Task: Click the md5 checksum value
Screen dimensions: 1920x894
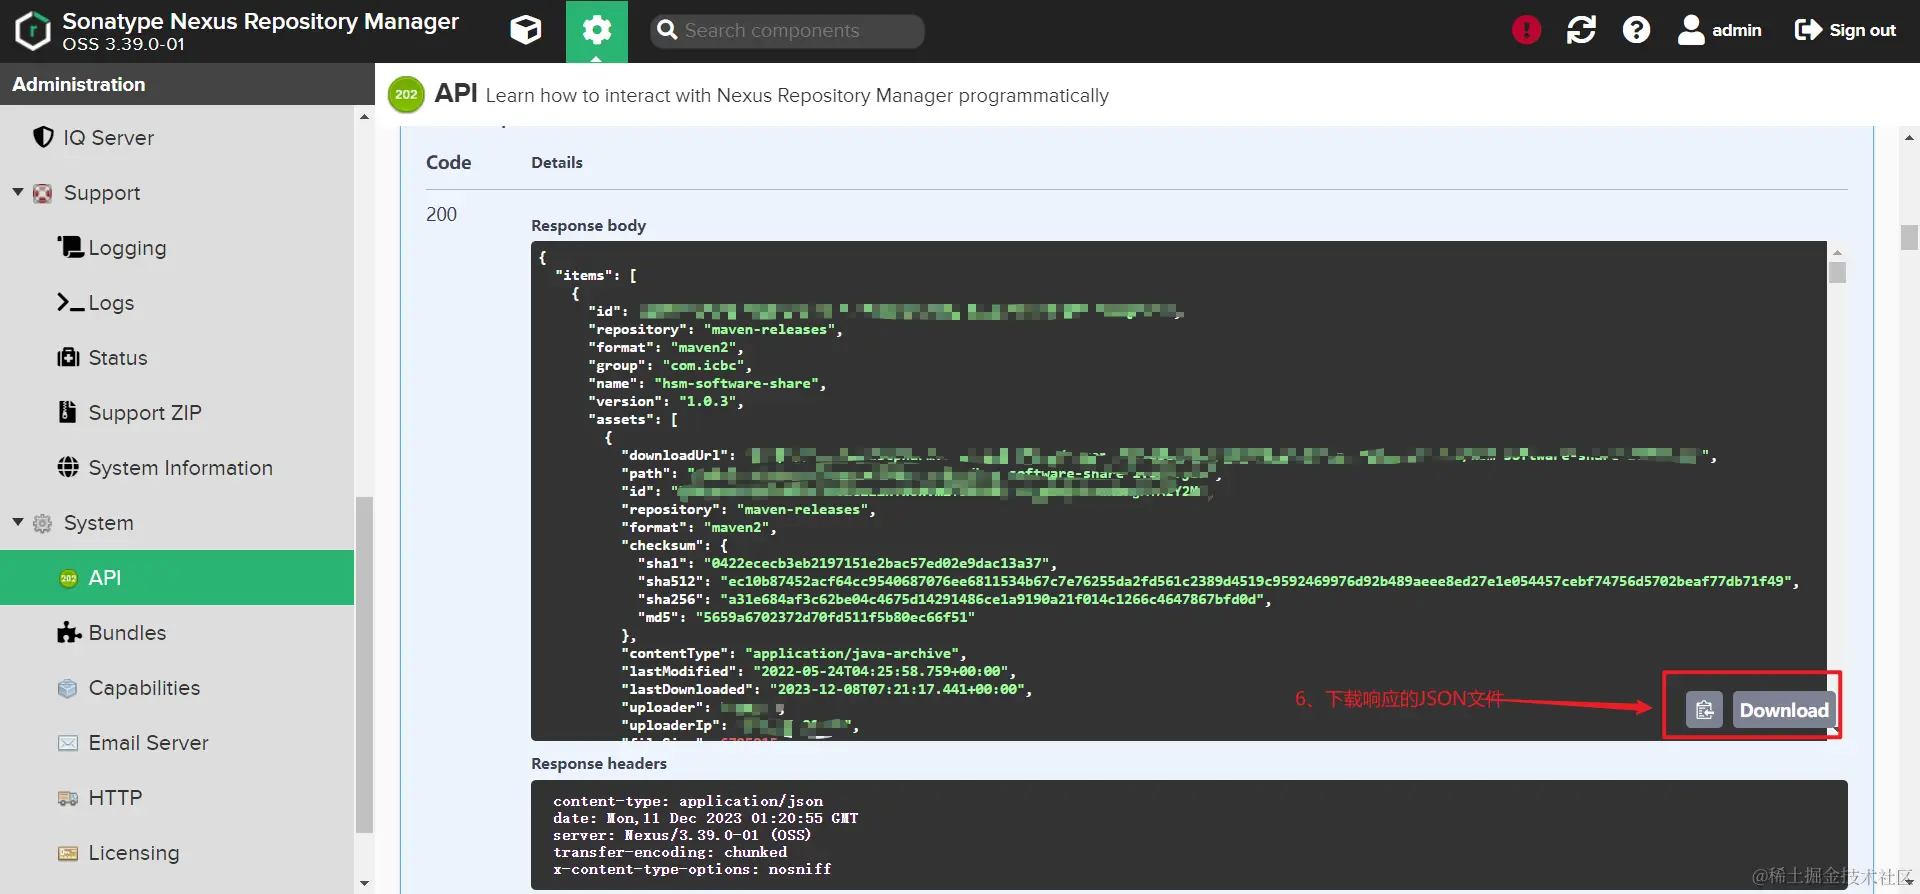Action: [835, 617]
